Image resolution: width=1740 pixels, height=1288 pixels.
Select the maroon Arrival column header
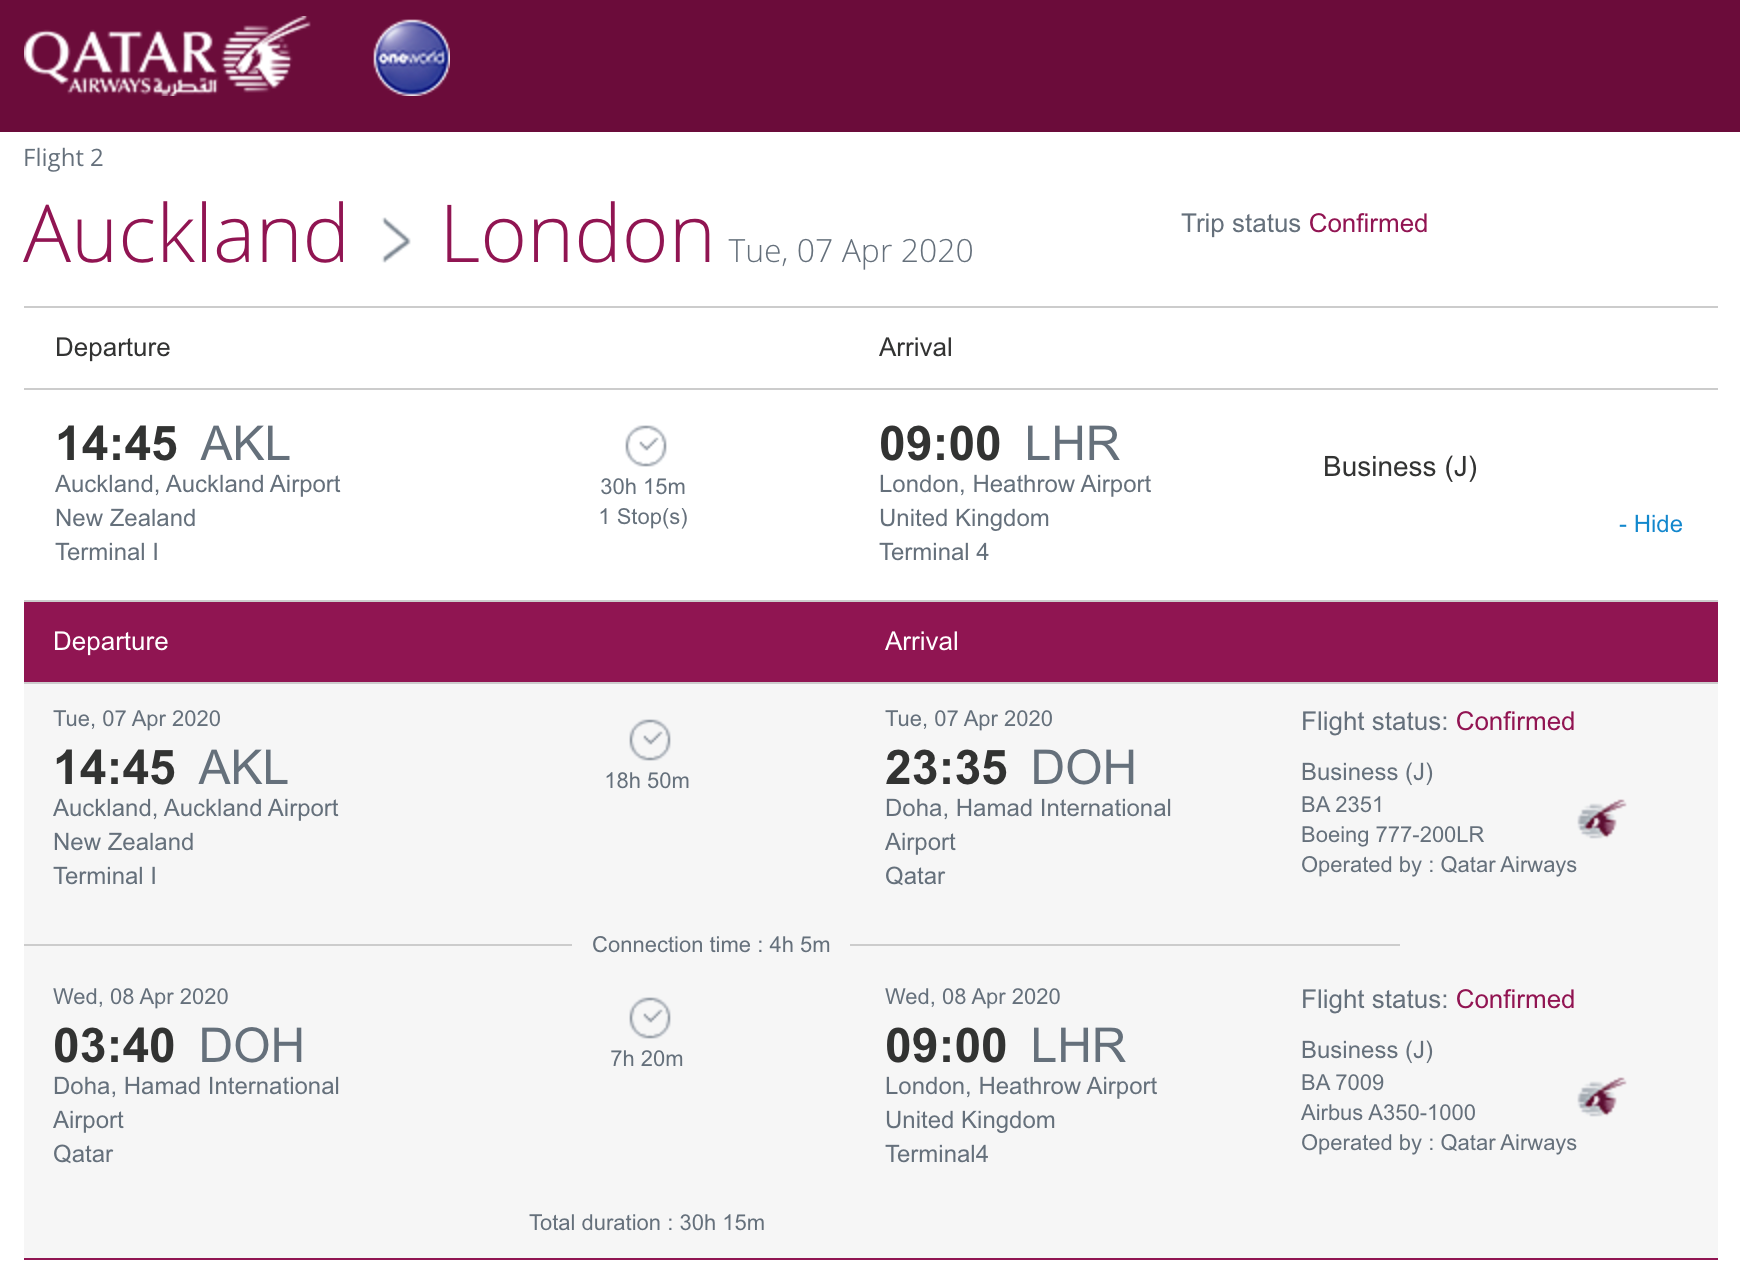(x=922, y=641)
